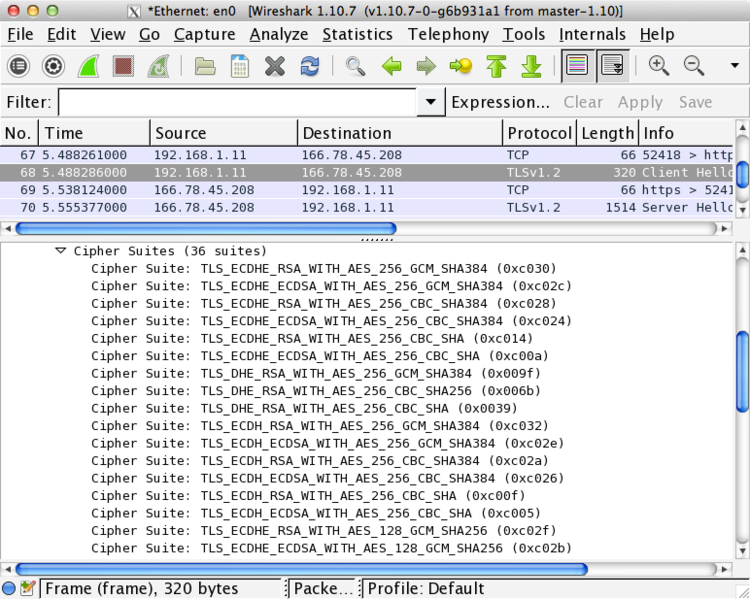Viewport: 750px width, 599px height.
Task: Open capture options gear icon
Action: [x=54, y=67]
